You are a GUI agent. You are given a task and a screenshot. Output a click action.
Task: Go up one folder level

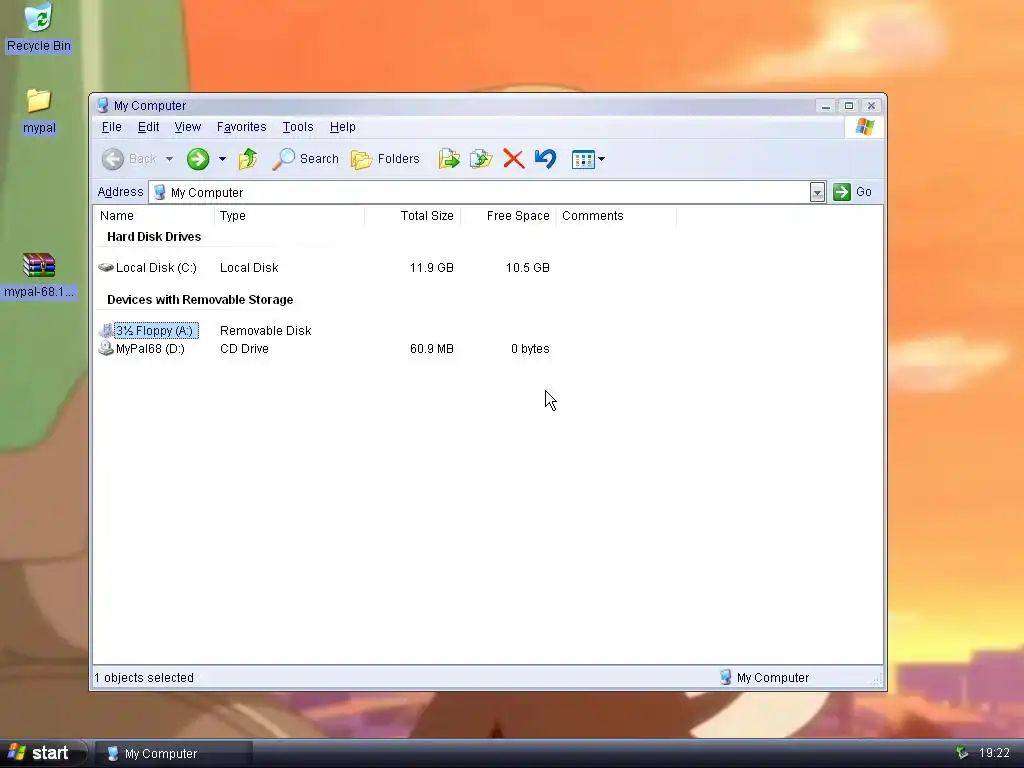pos(248,159)
